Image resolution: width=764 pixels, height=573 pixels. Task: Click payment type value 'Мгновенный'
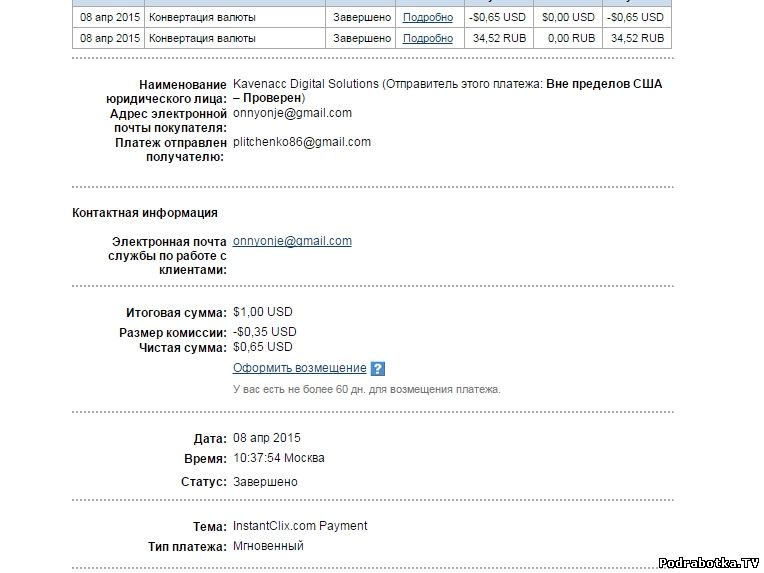click(268, 546)
